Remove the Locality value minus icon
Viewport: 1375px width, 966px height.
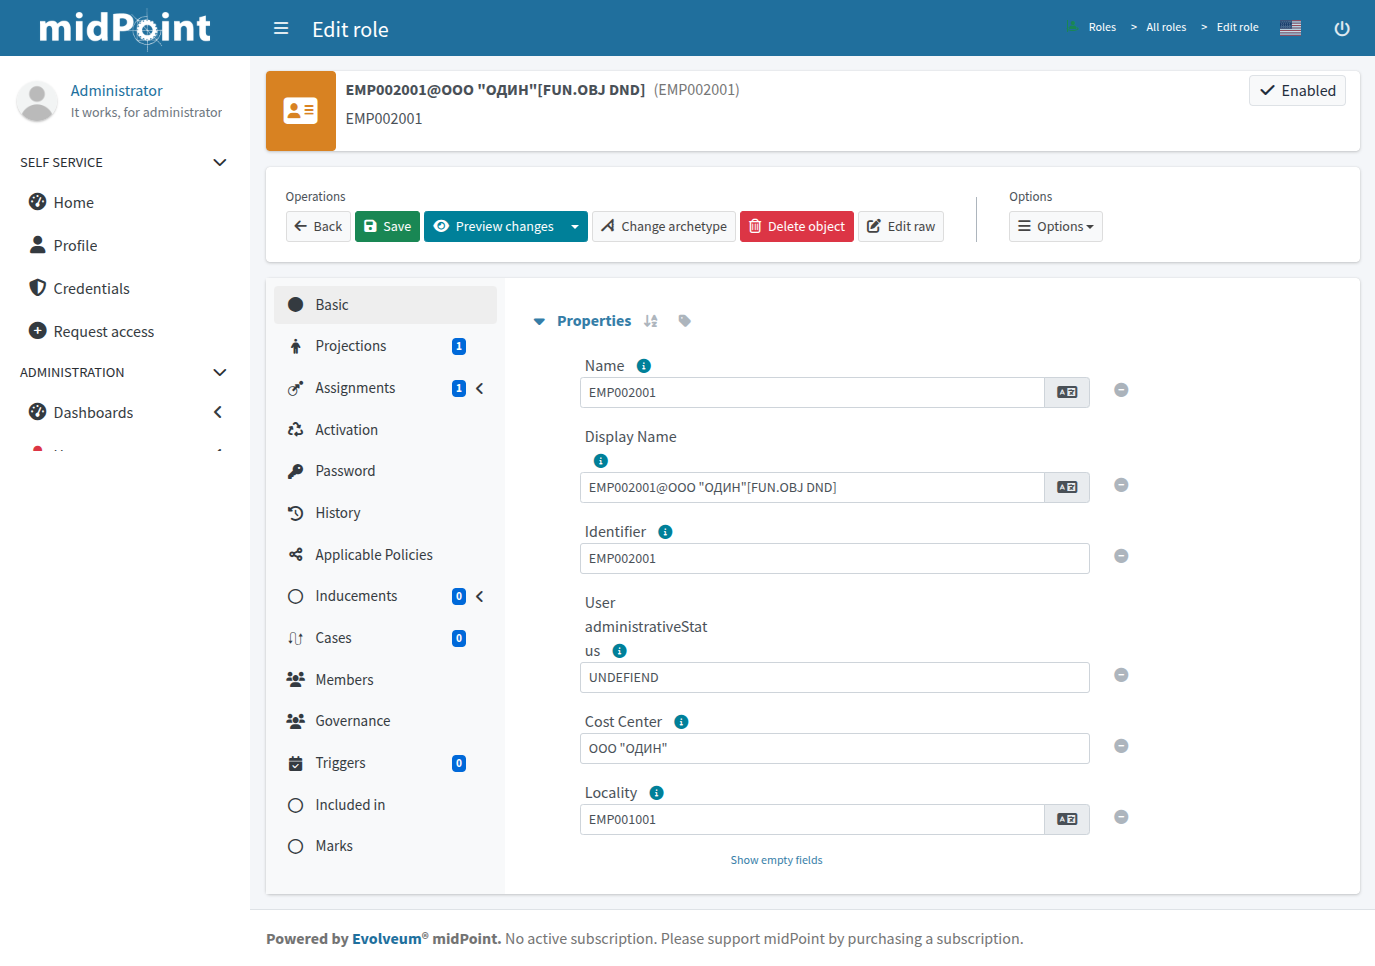1121,817
